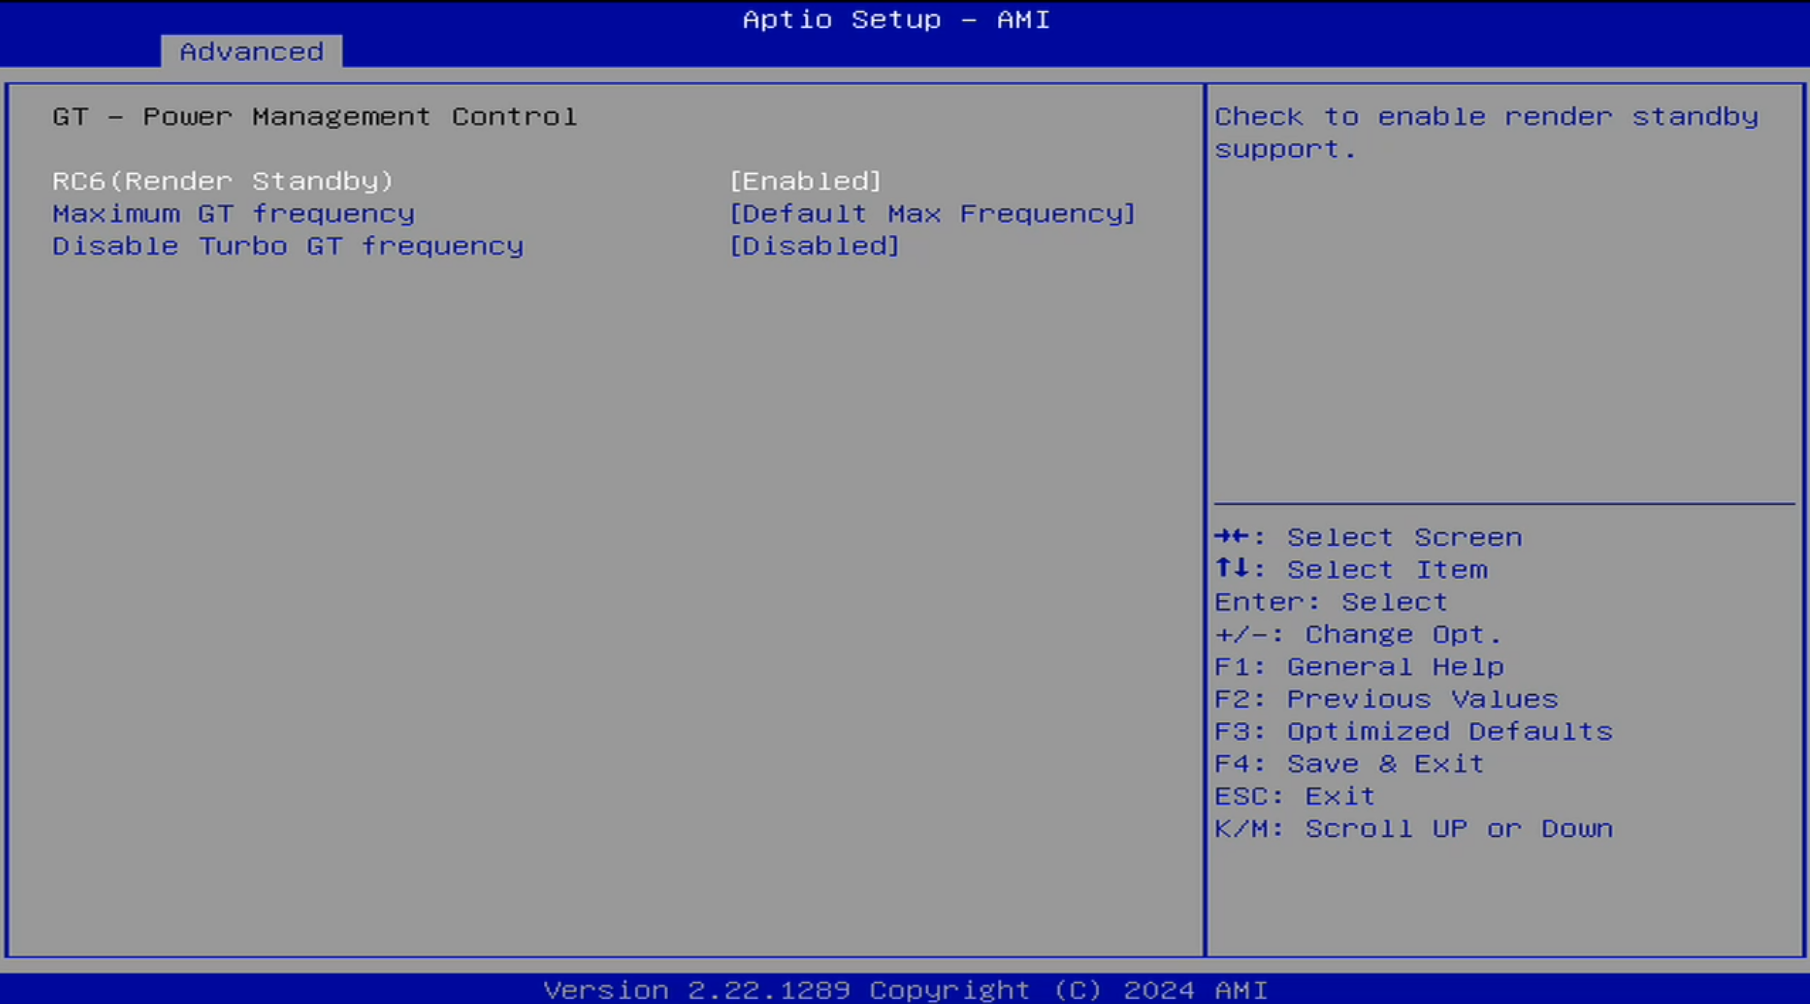Click F4: Save & Exit
Viewport: 1810px width, 1004px height.
(x=1348, y=764)
